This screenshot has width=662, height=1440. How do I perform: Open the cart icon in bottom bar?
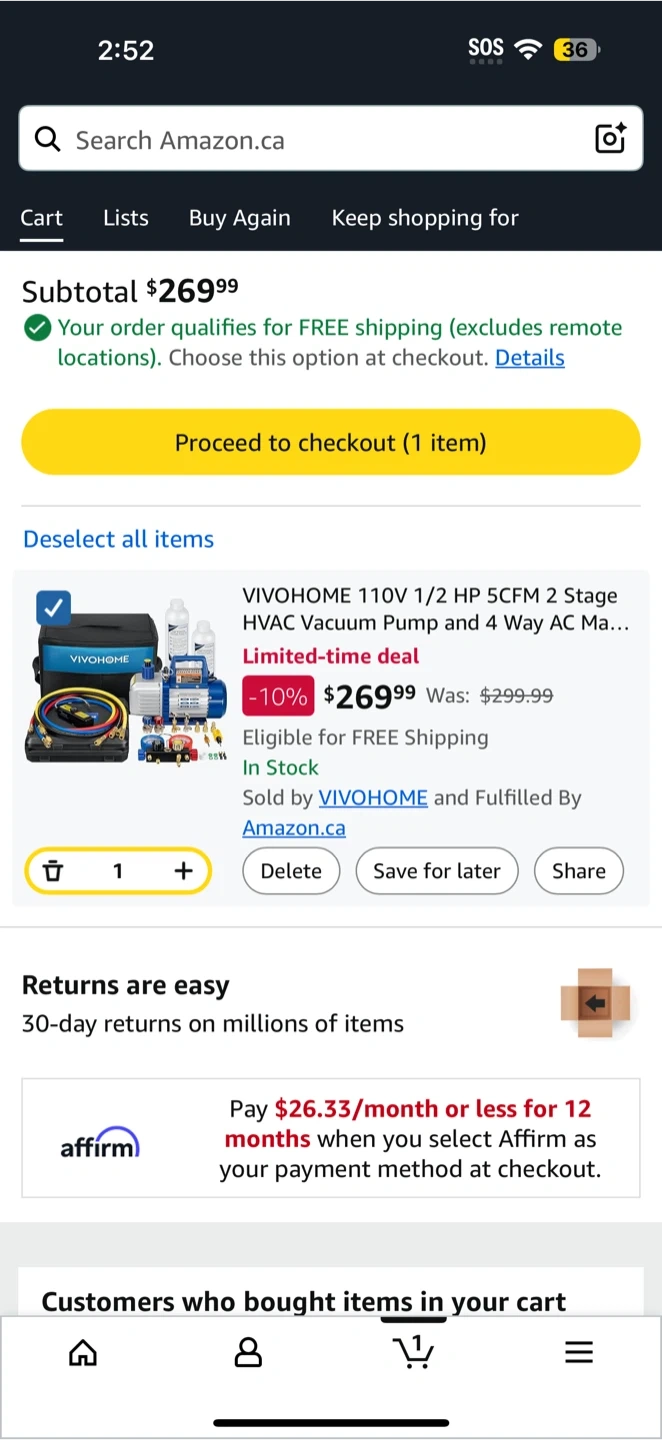pyautogui.click(x=414, y=1351)
